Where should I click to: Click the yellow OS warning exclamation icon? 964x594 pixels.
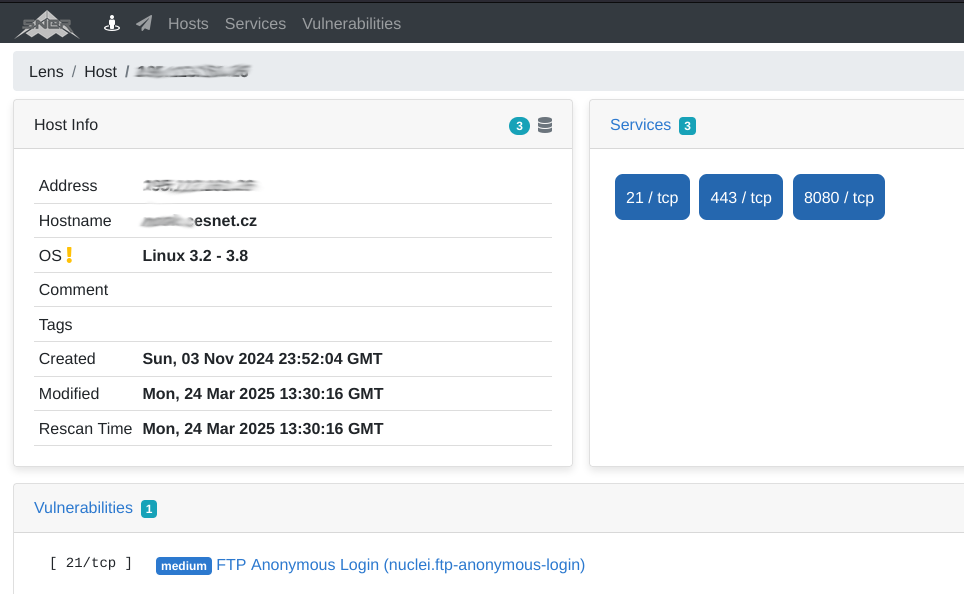click(x=69, y=255)
